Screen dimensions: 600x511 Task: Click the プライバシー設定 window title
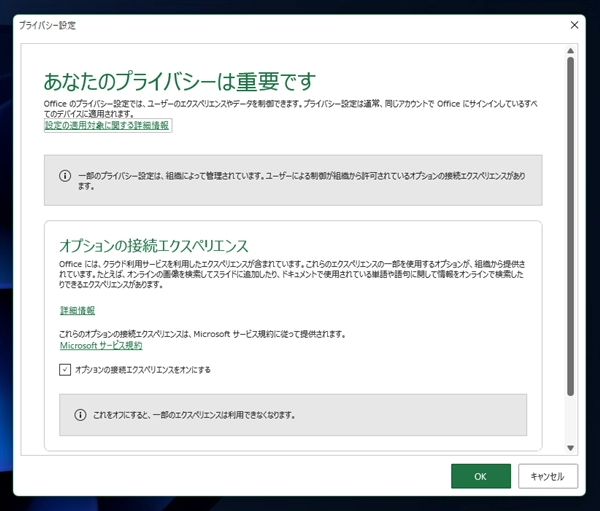[x=47, y=25]
